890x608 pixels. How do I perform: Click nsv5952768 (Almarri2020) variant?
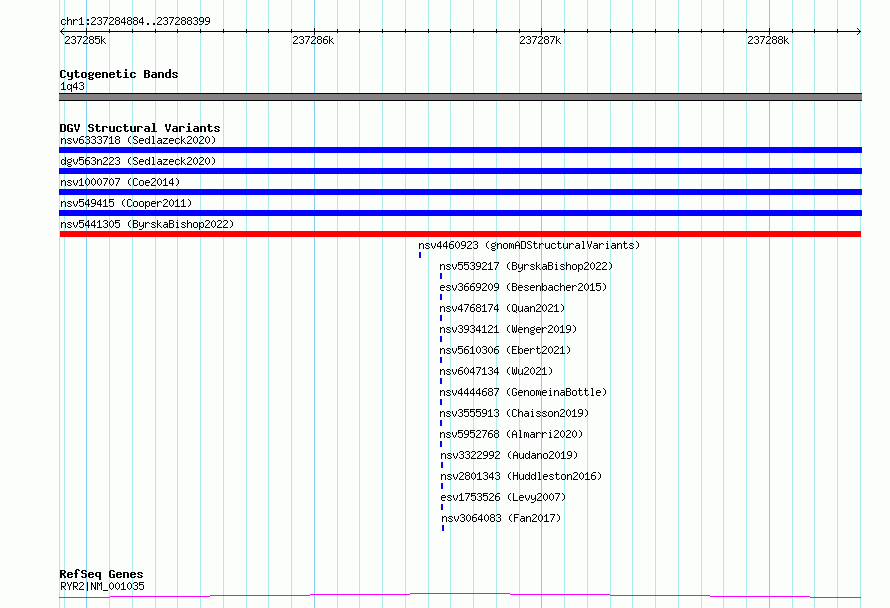511,434
